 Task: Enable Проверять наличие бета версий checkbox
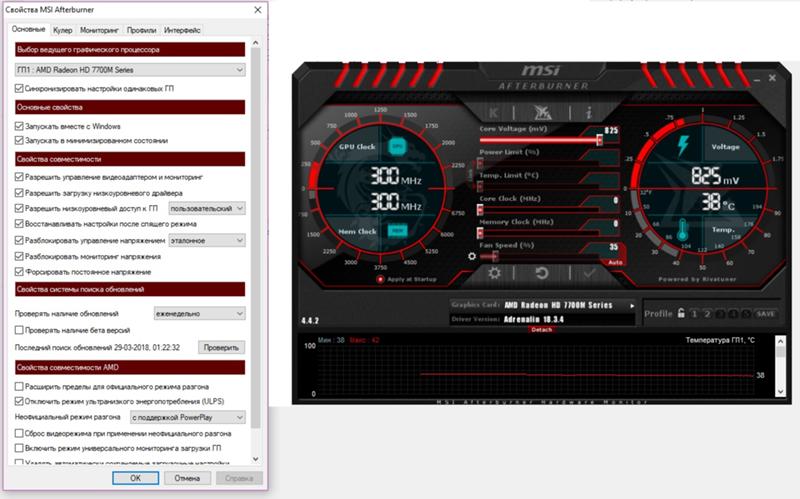pos(19,330)
